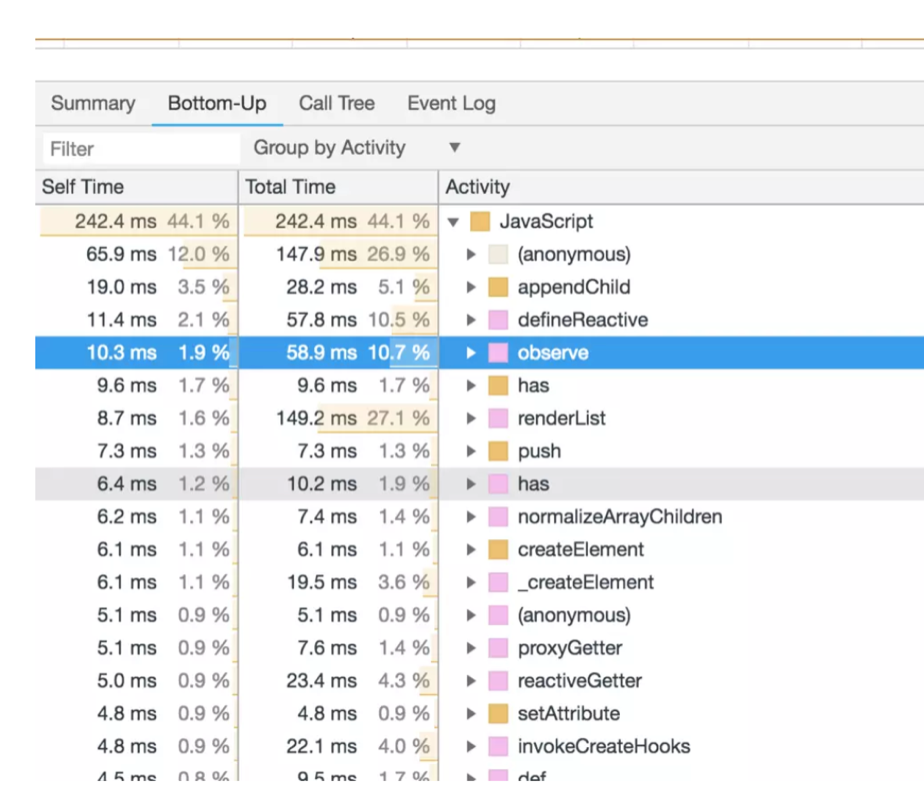Expand the push row
Viewport: 924px width, 800px height.
coord(471,451)
